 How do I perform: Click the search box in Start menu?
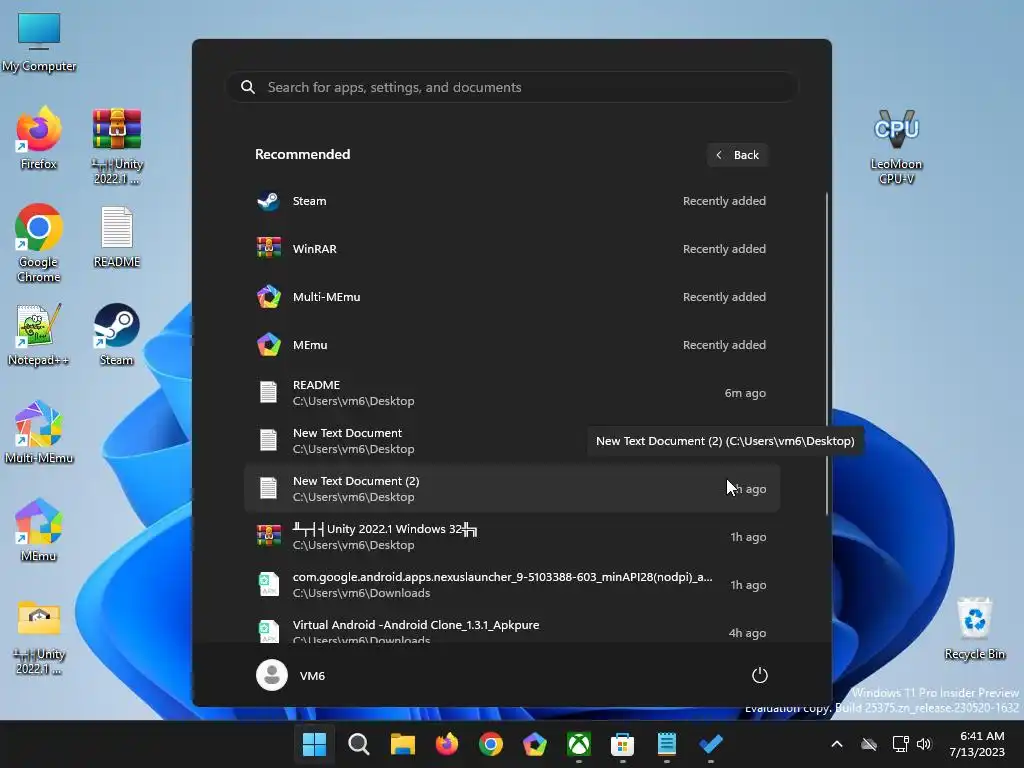click(x=511, y=87)
